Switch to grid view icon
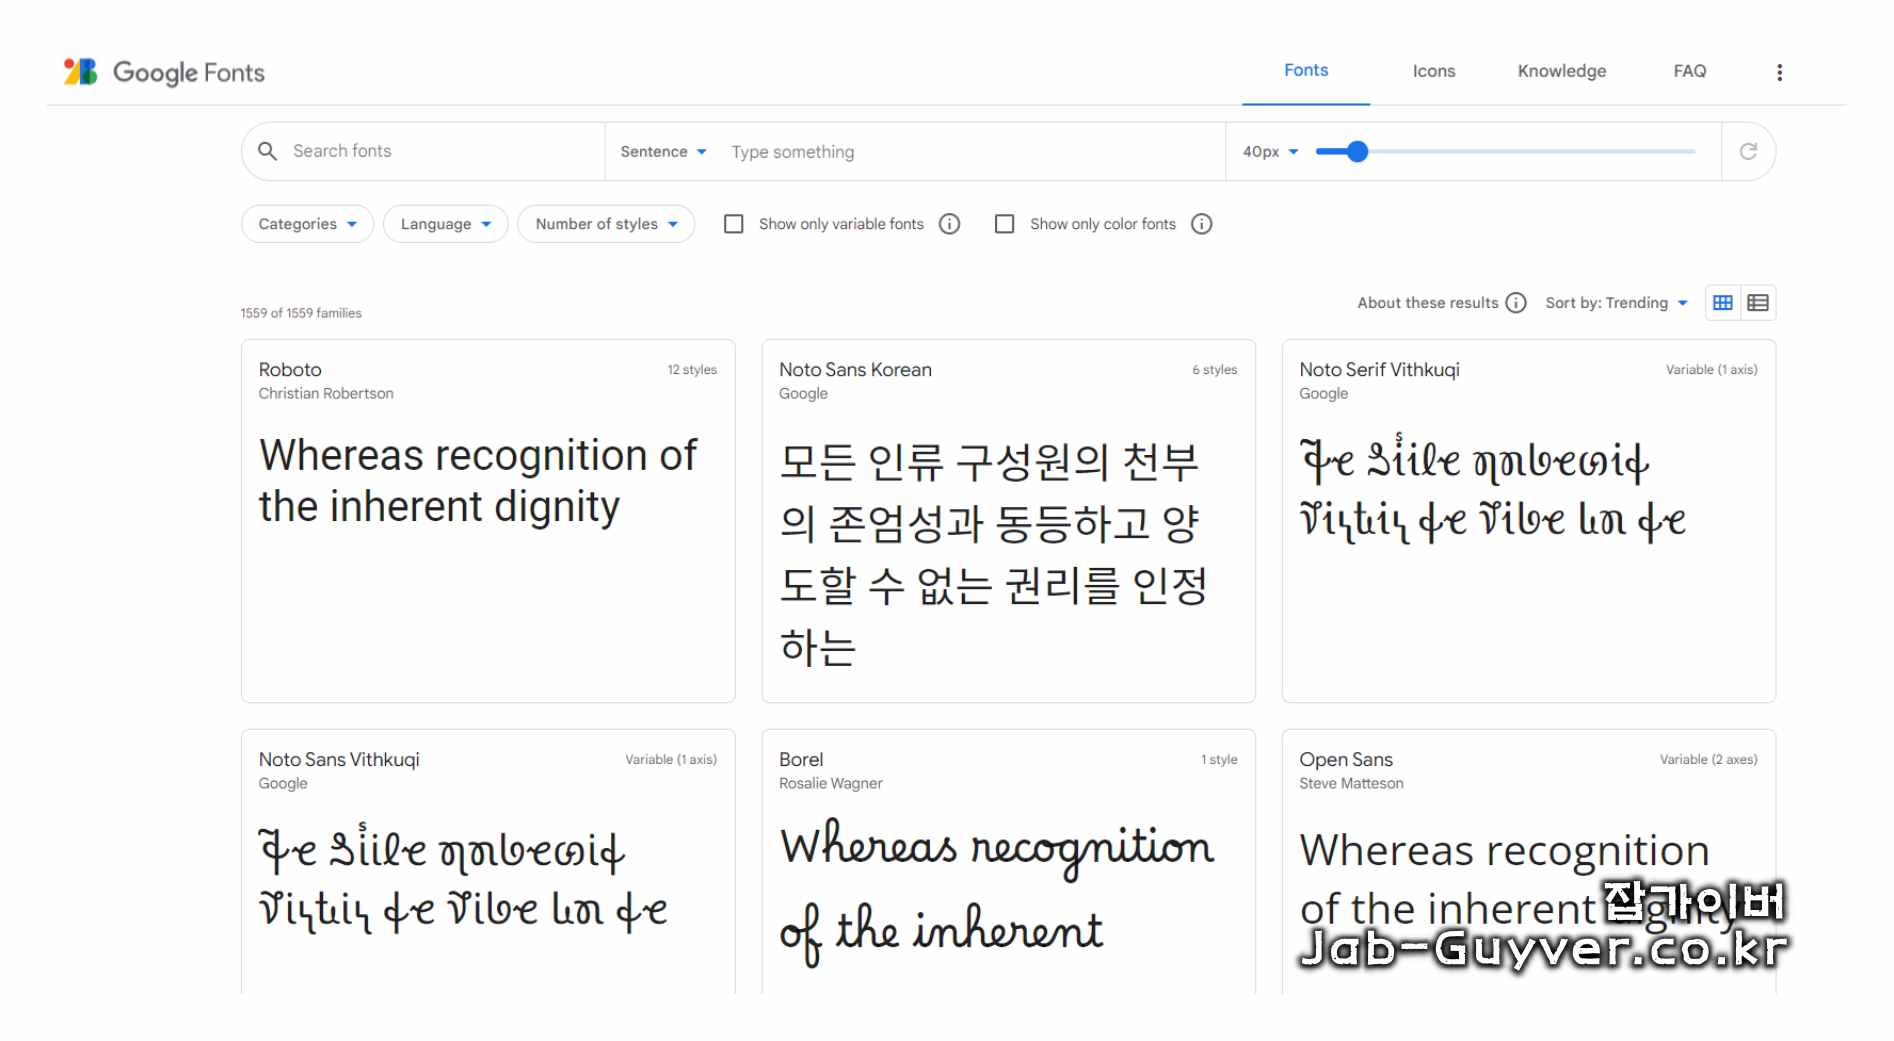1894x1041 pixels. pyautogui.click(x=1722, y=303)
